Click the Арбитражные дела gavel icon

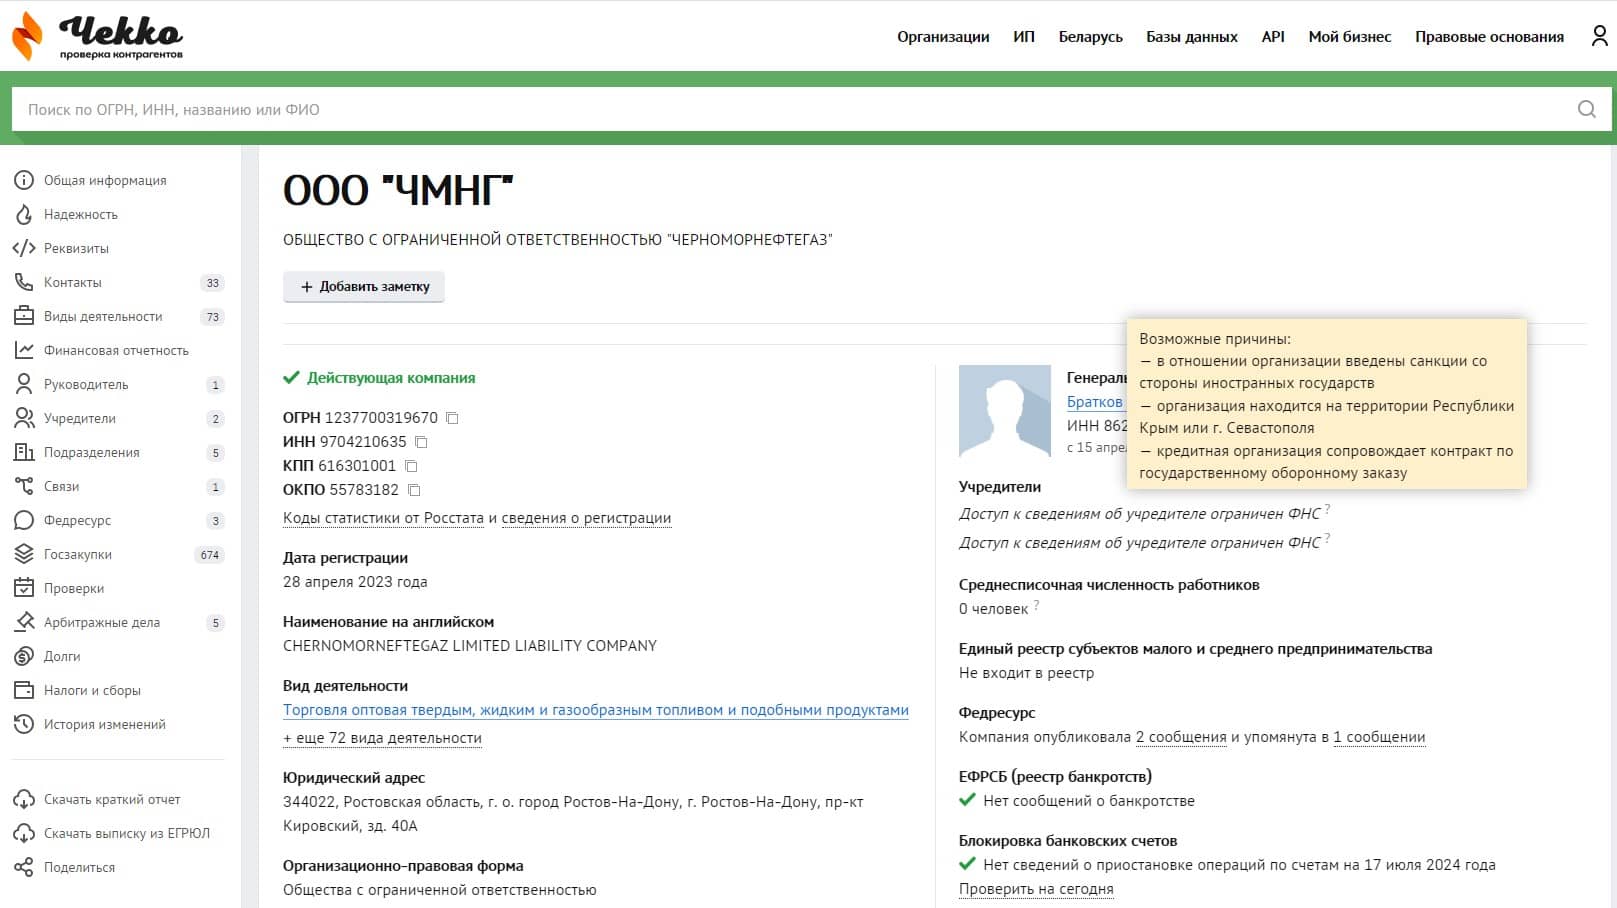coord(24,622)
